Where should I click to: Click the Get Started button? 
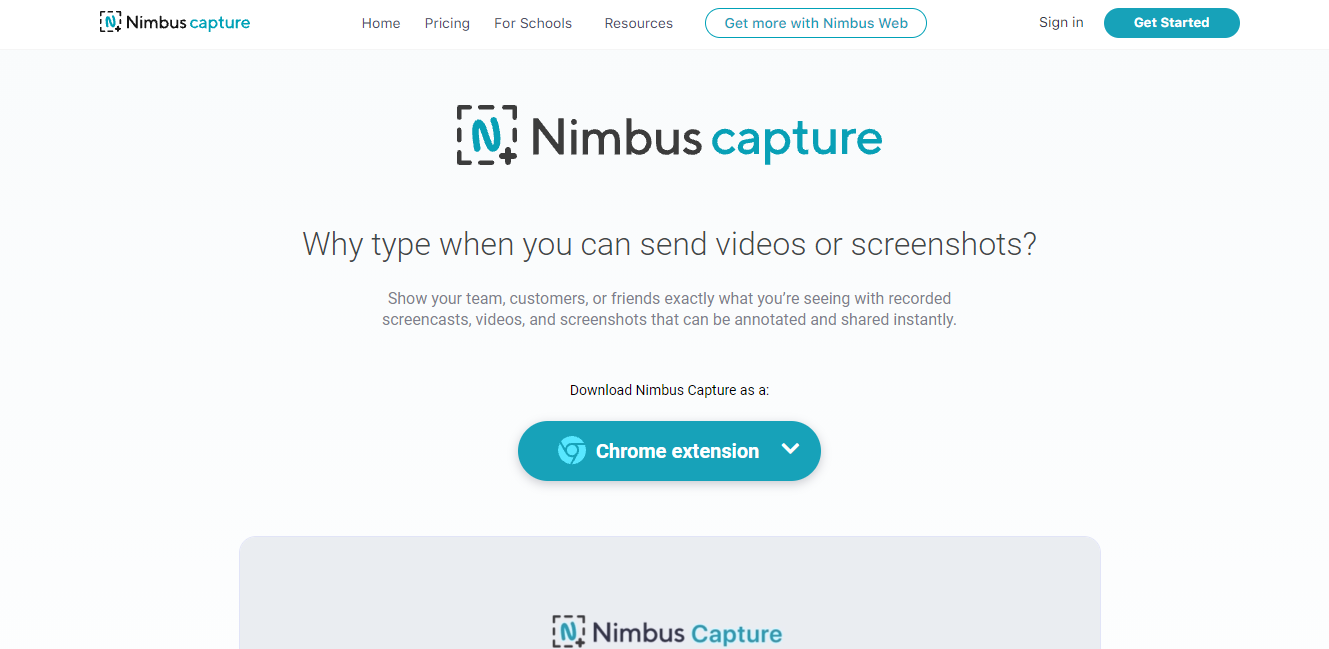point(1172,23)
